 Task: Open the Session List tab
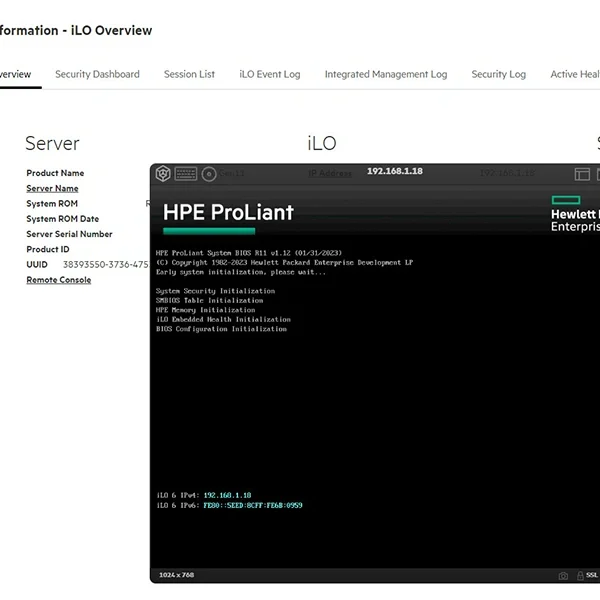click(x=189, y=74)
